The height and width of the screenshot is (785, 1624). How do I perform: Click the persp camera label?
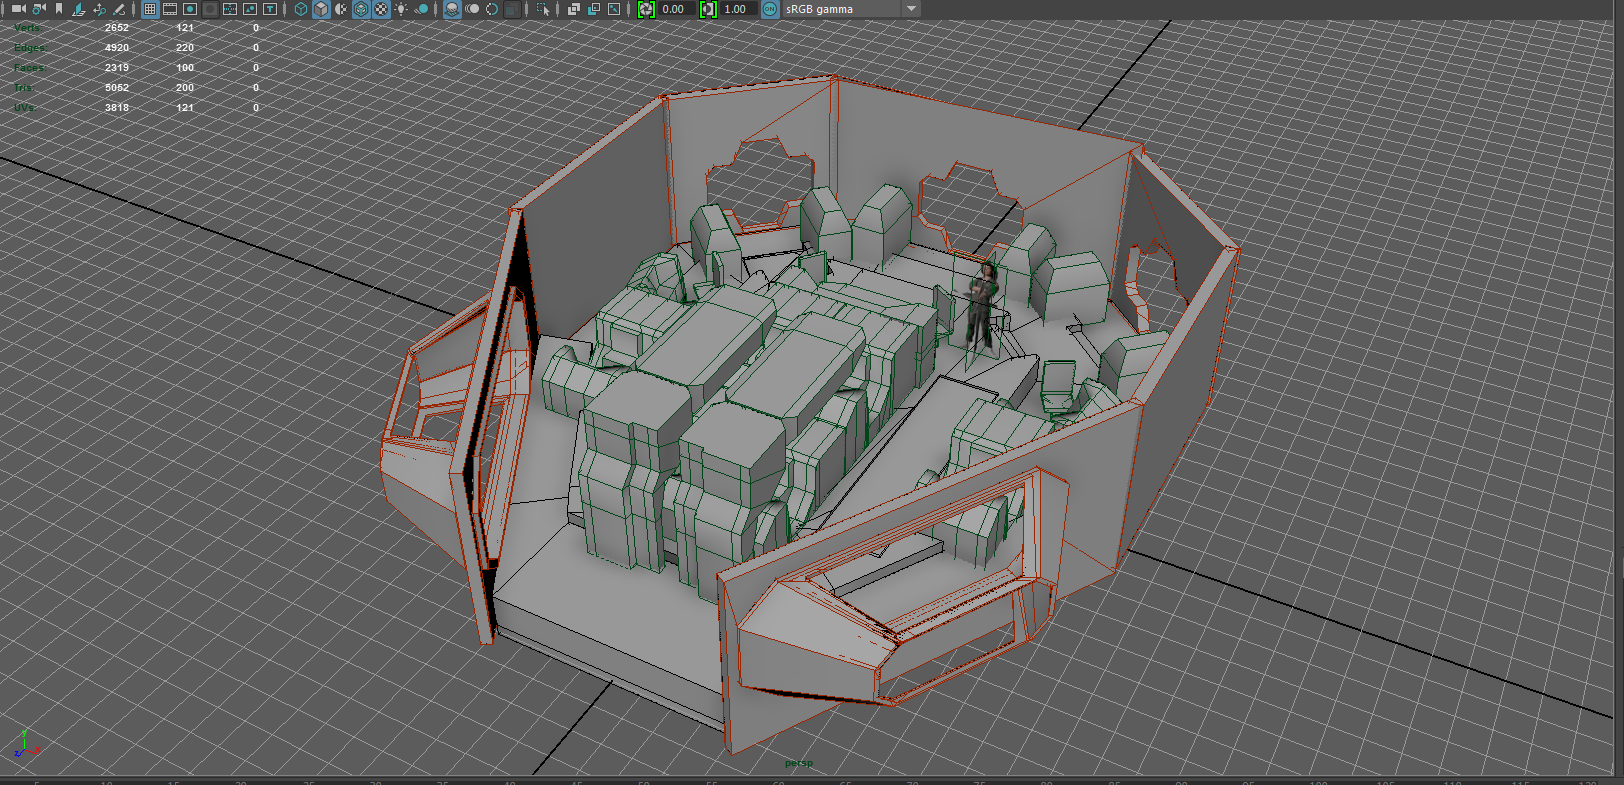(x=799, y=763)
